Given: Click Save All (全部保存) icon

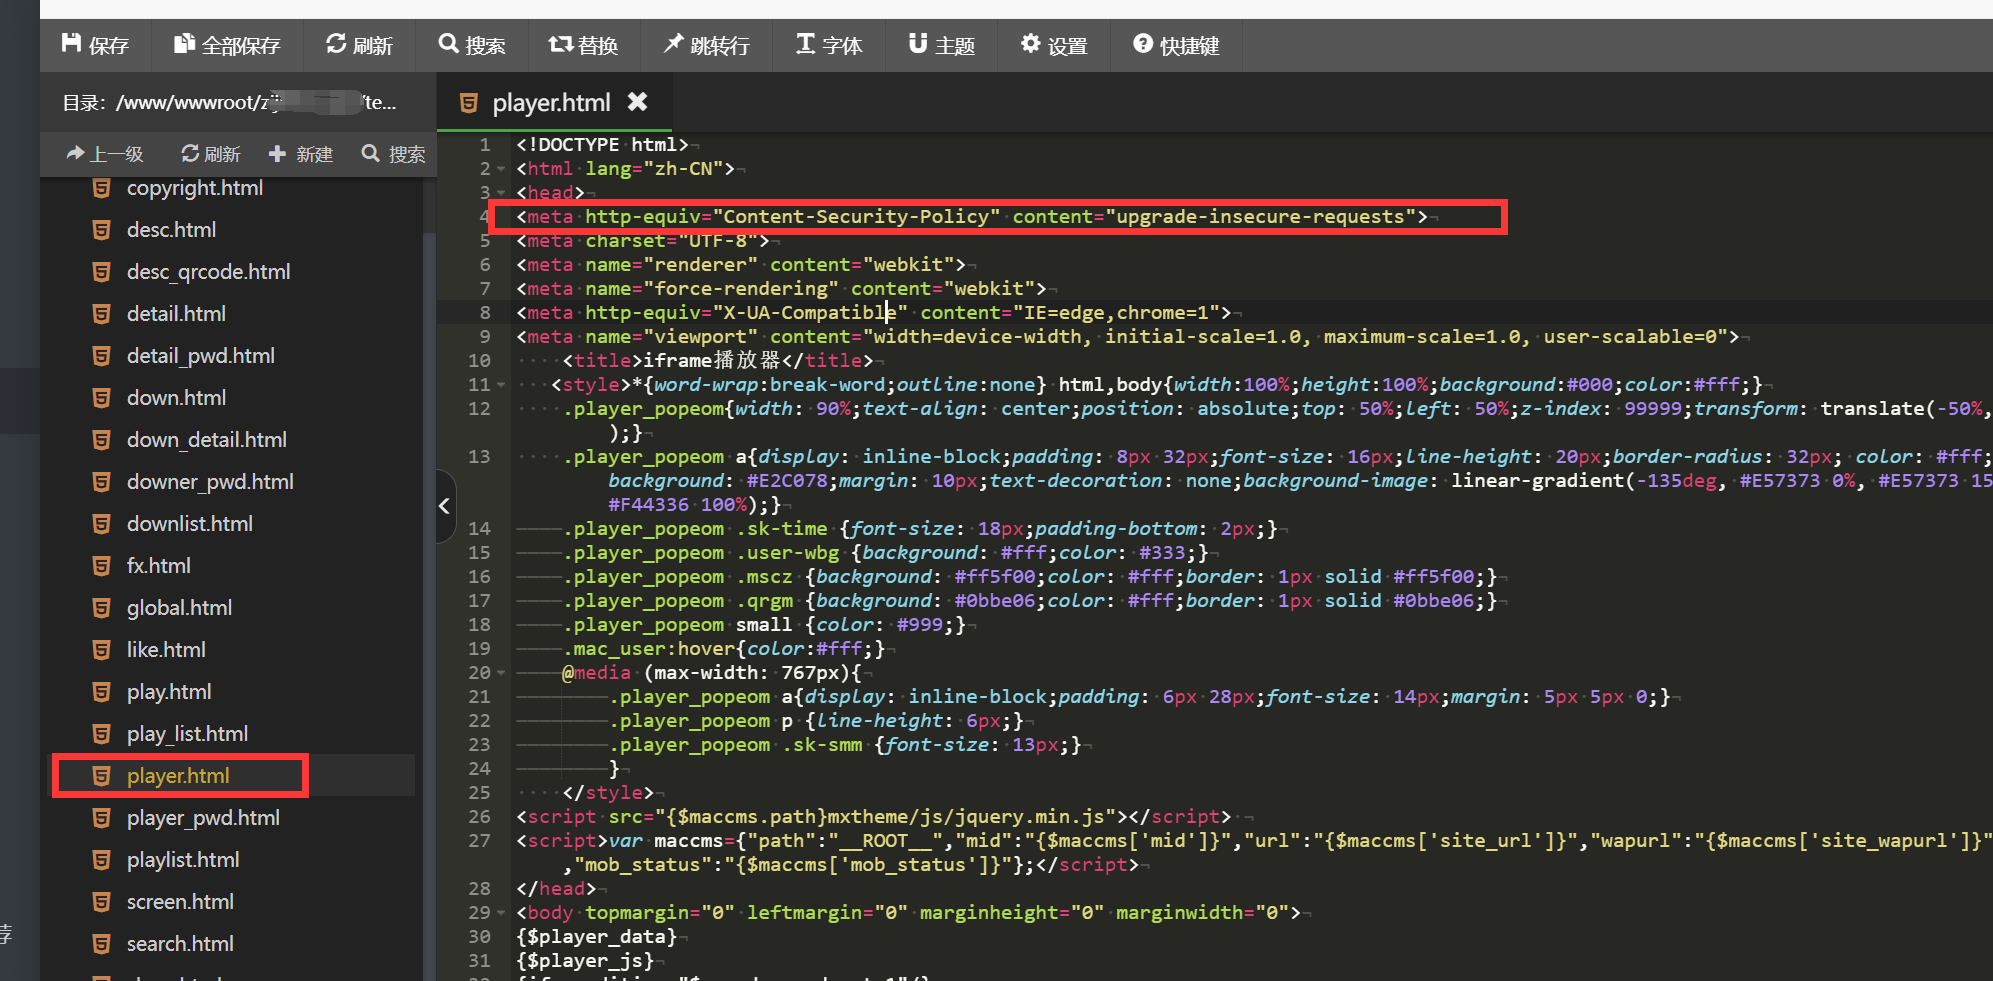Looking at the screenshot, I should pos(226,45).
